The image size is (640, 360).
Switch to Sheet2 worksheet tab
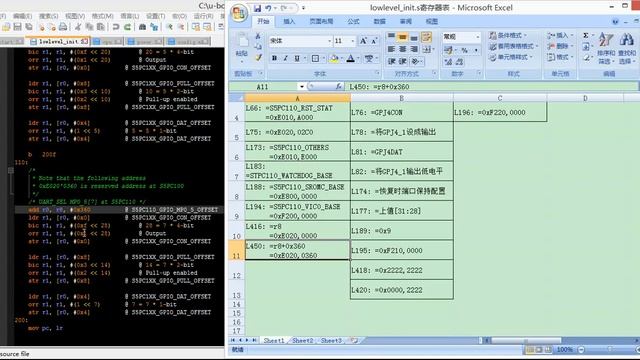point(302,340)
